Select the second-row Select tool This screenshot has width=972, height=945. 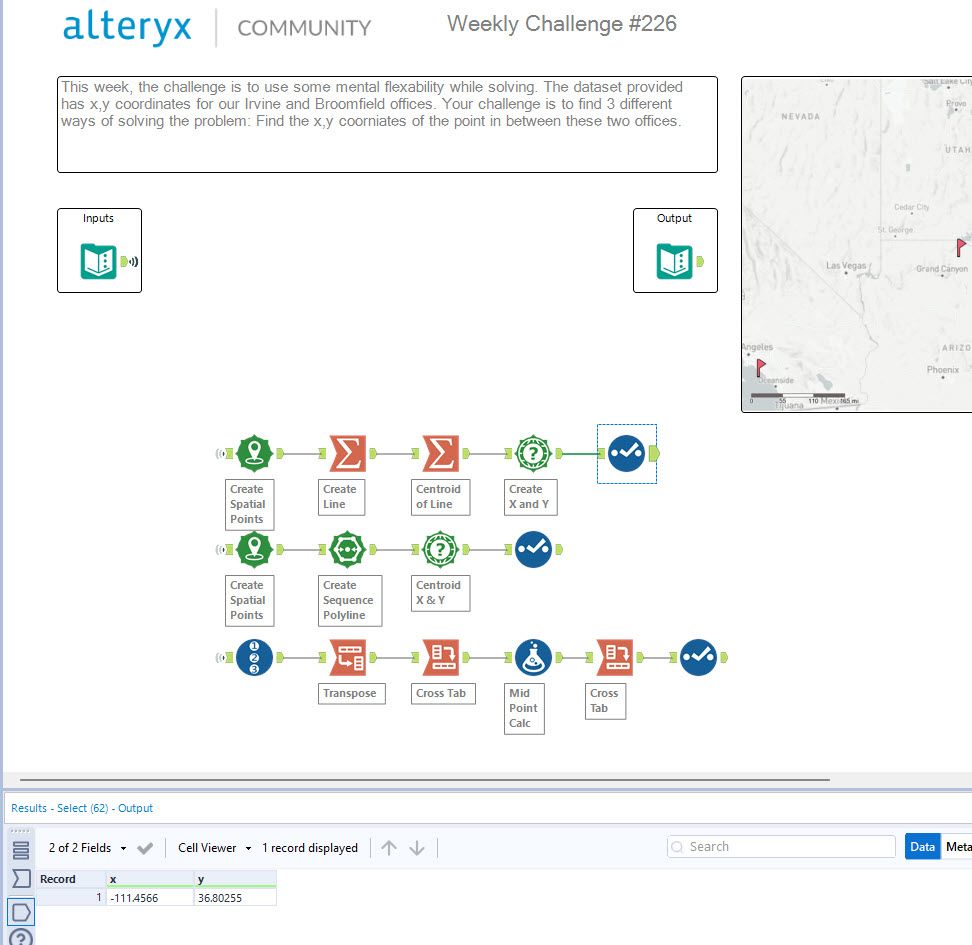tap(533, 549)
